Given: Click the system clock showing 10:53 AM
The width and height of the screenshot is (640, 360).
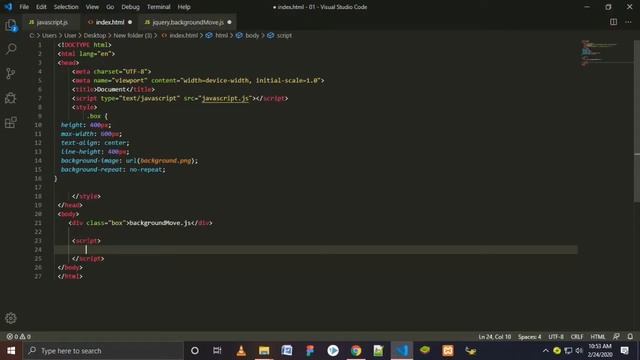Looking at the screenshot, I should coord(600,346).
